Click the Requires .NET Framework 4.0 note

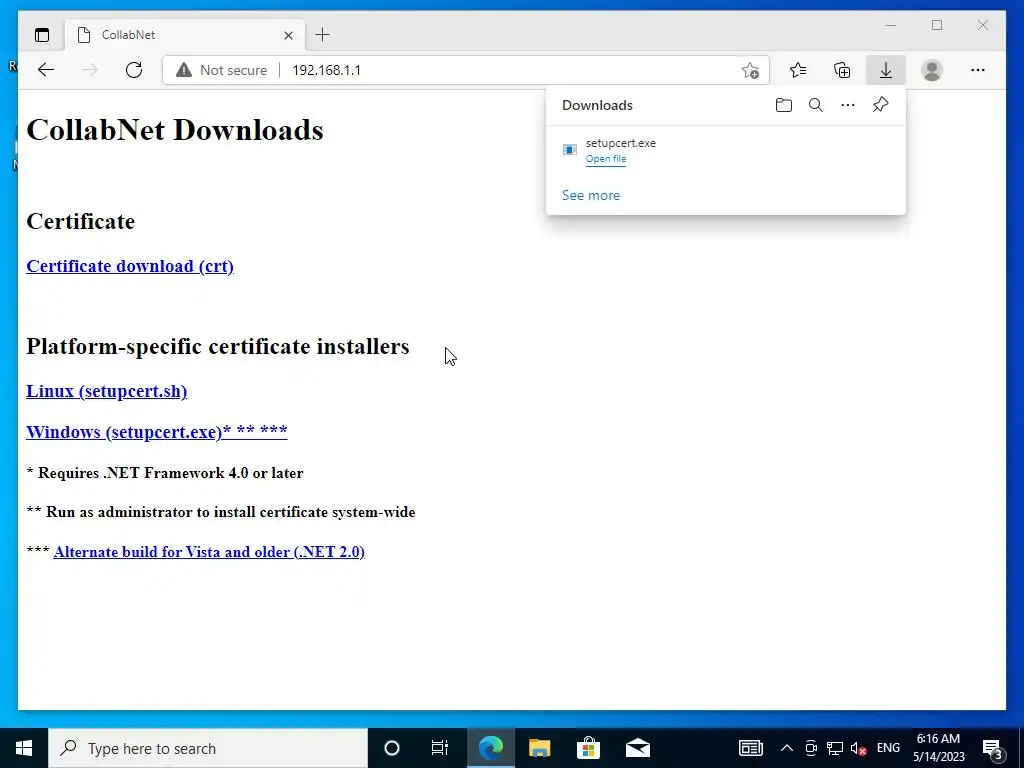click(x=165, y=473)
